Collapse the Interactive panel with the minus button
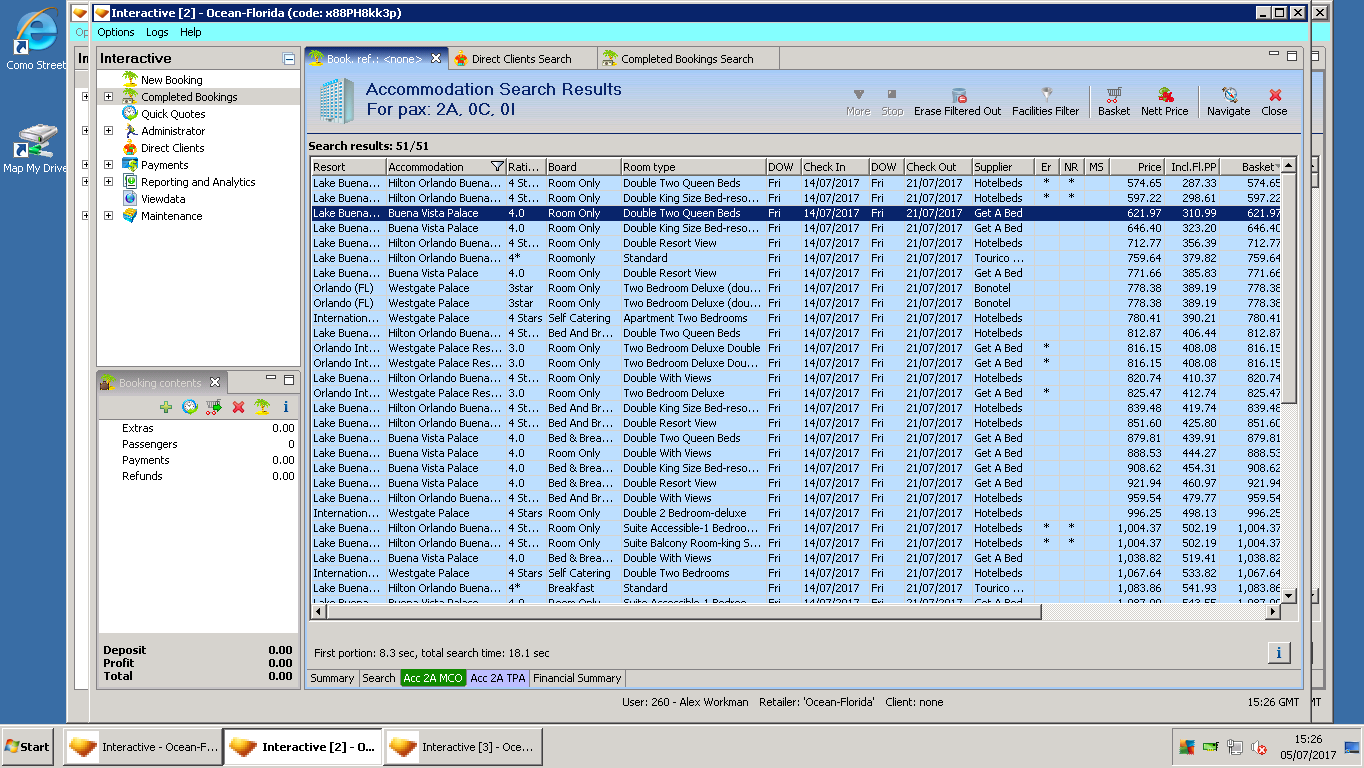The width and height of the screenshot is (1364, 768). click(289, 59)
